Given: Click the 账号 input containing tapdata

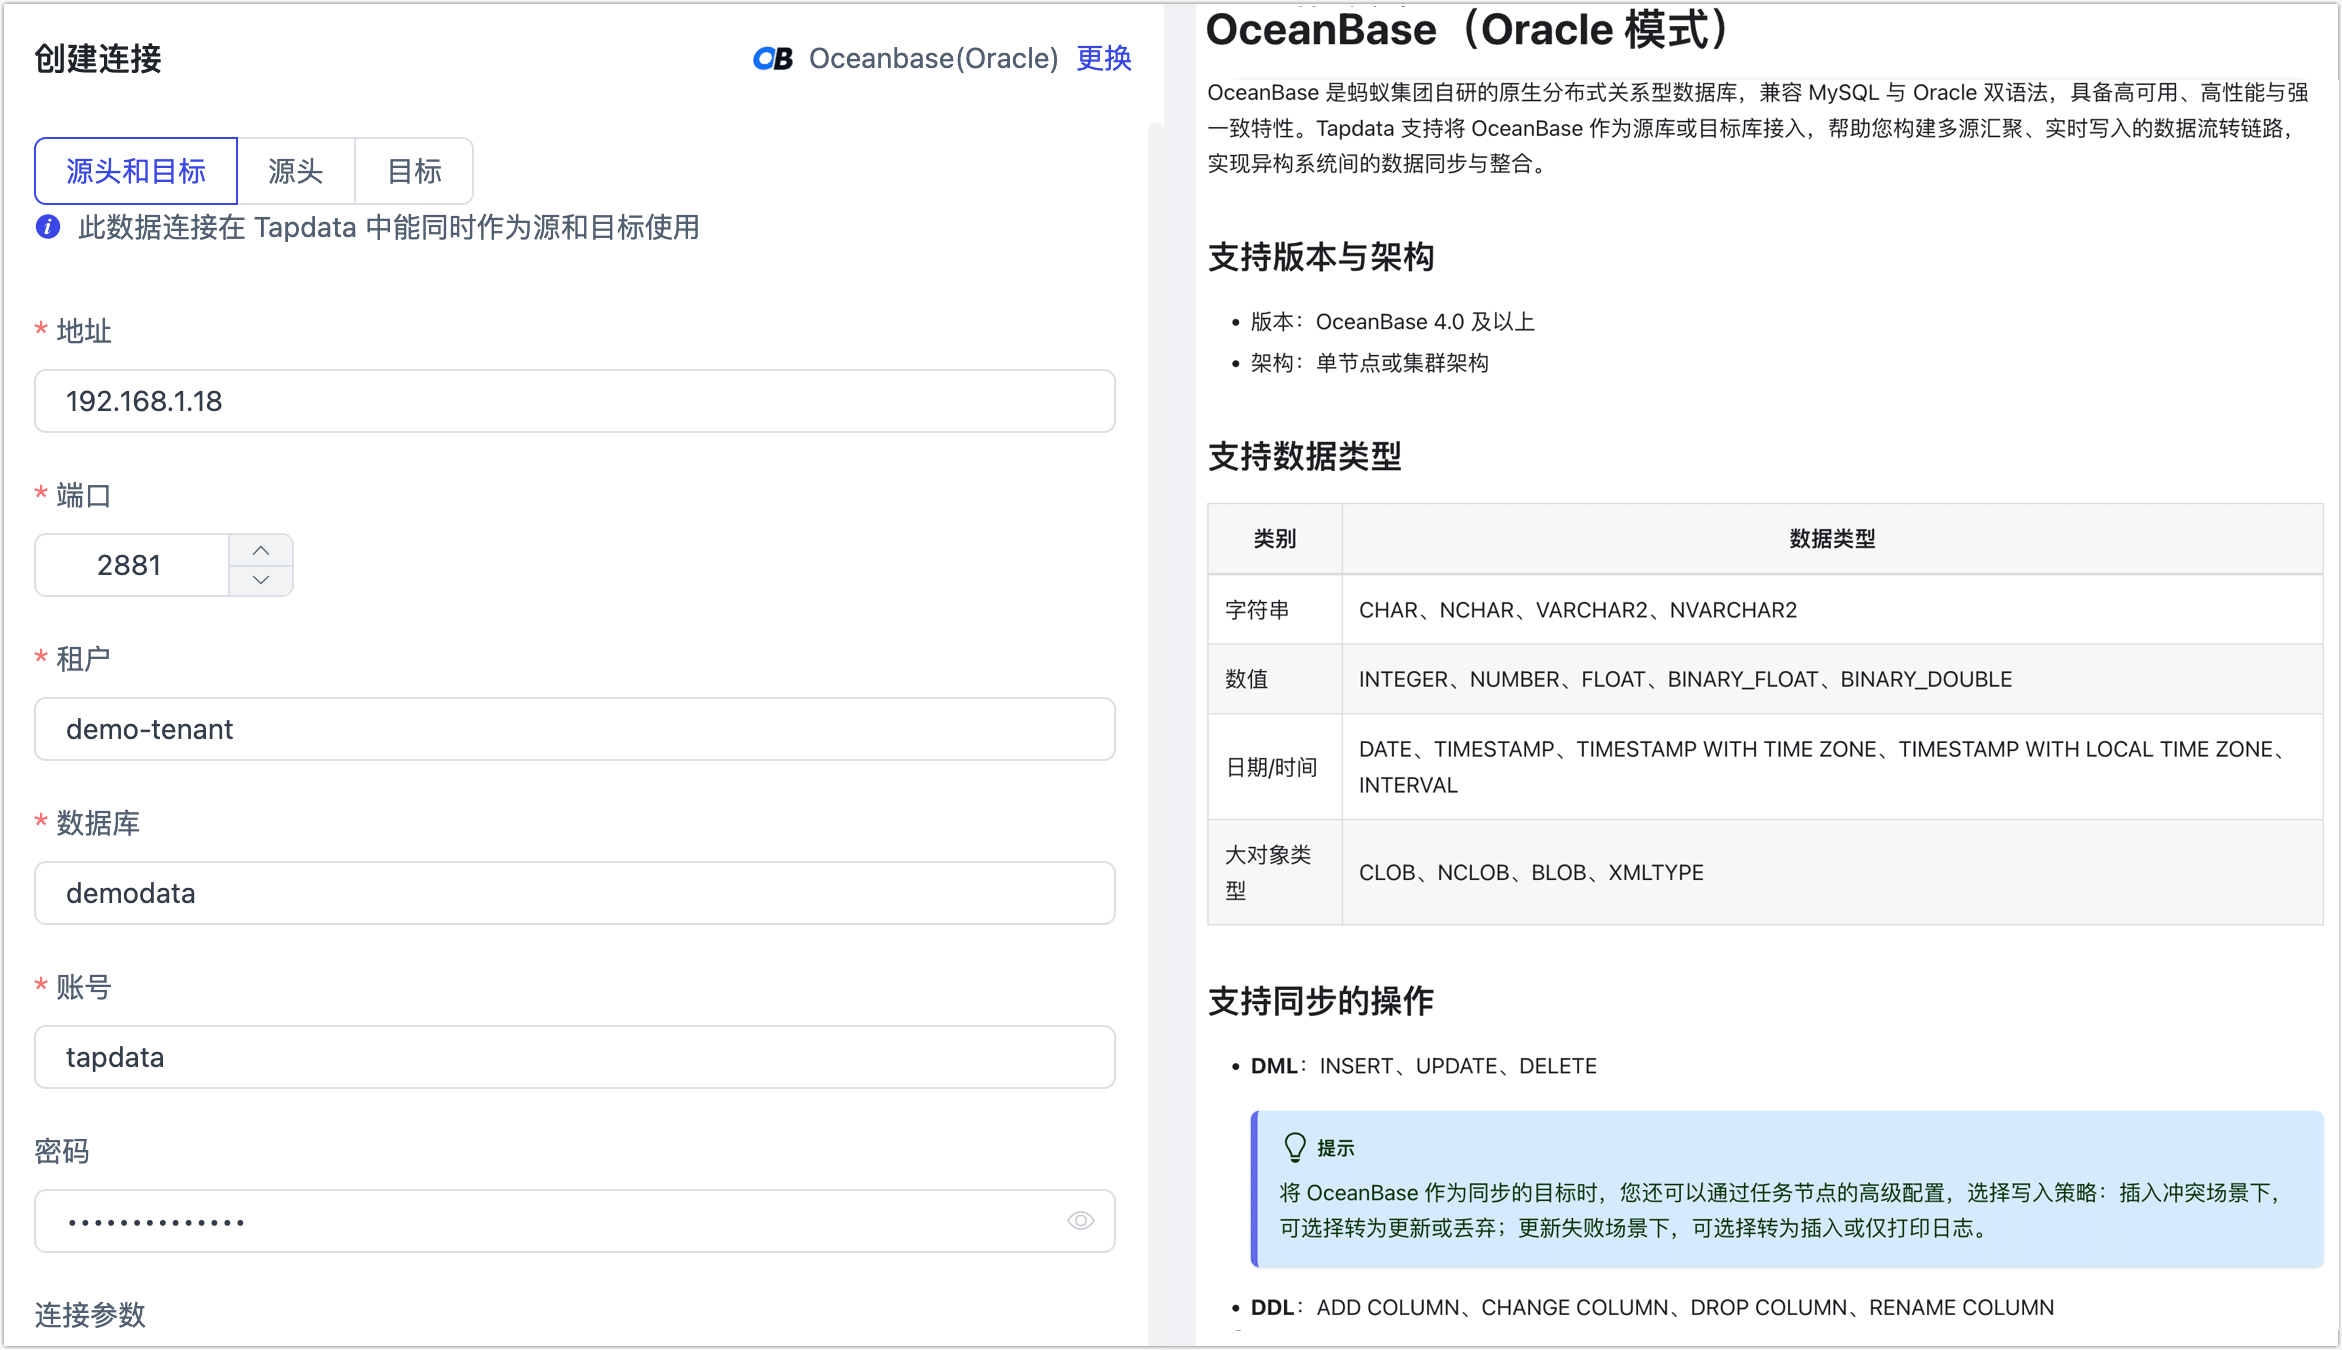Looking at the screenshot, I should pyautogui.click(x=575, y=1057).
